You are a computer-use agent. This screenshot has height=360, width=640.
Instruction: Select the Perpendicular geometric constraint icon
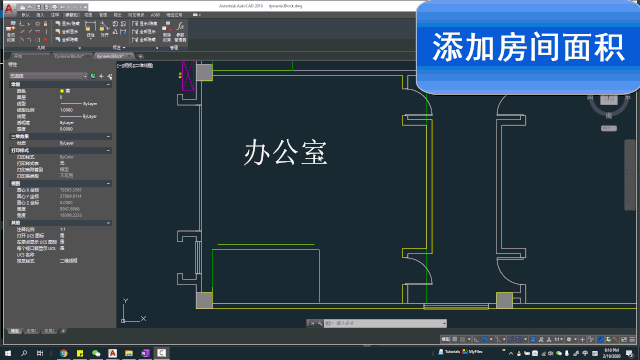pyautogui.click(x=29, y=32)
